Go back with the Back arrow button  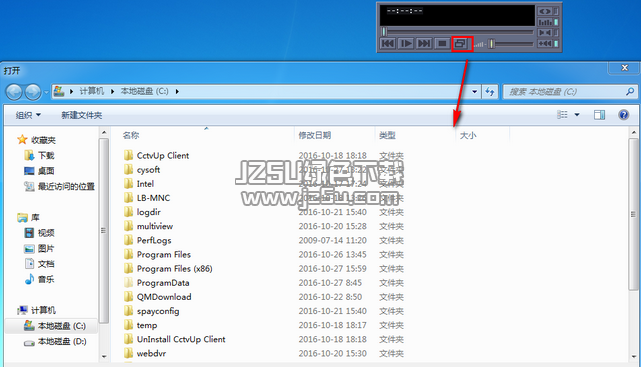coord(14,92)
